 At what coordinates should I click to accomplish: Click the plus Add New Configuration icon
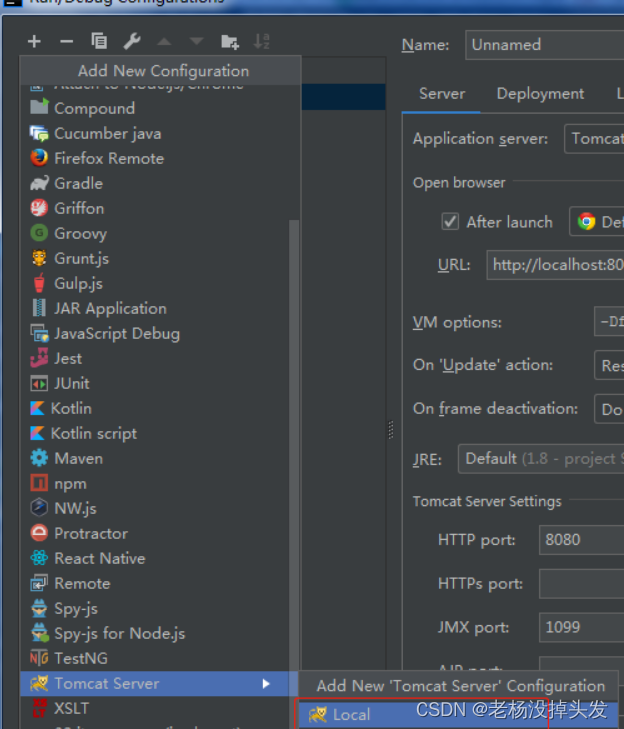[x=35, y=41]
